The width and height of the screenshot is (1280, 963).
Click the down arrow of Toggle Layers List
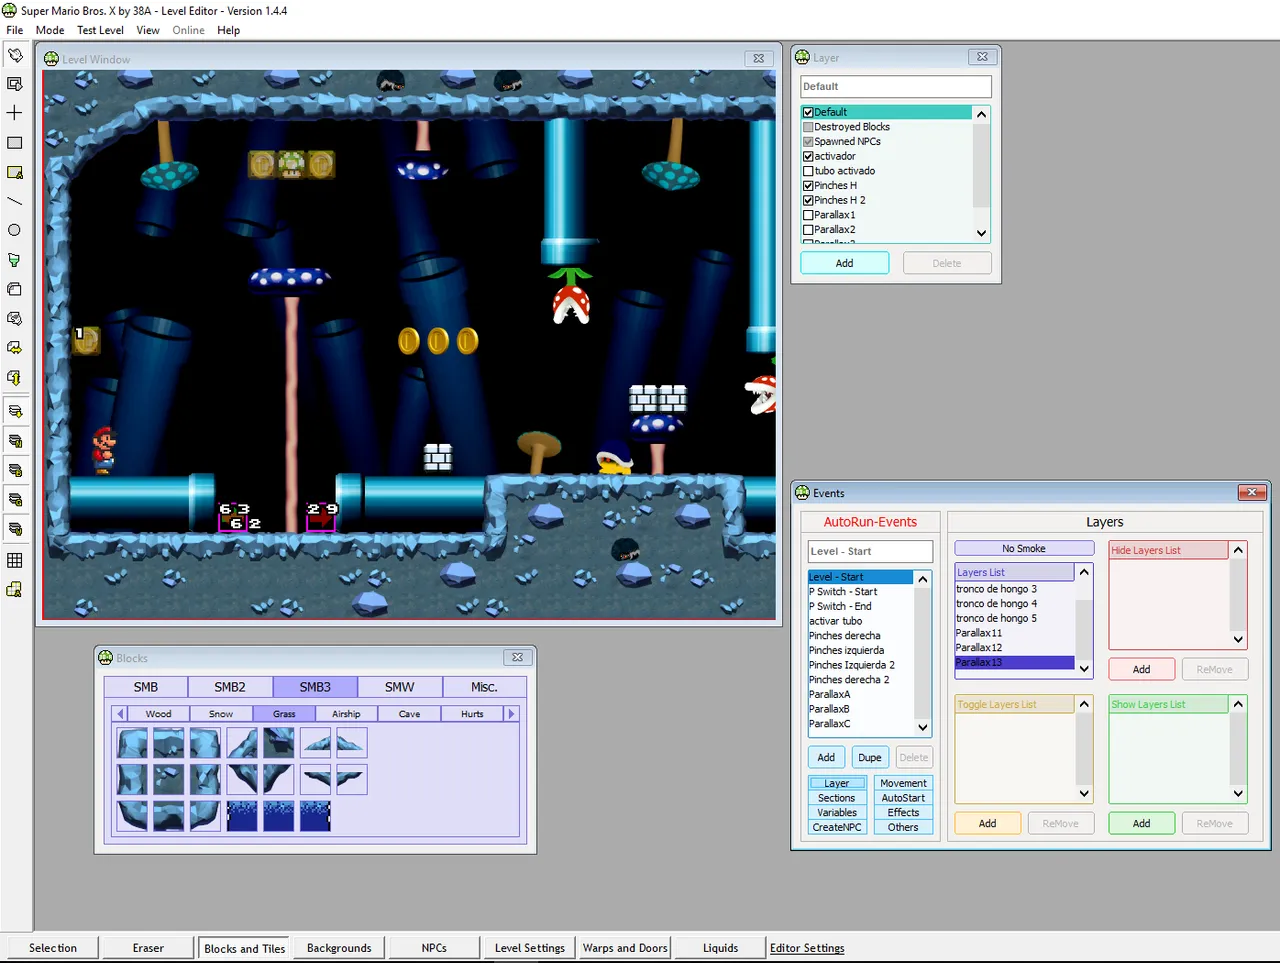click(1084, 793)
